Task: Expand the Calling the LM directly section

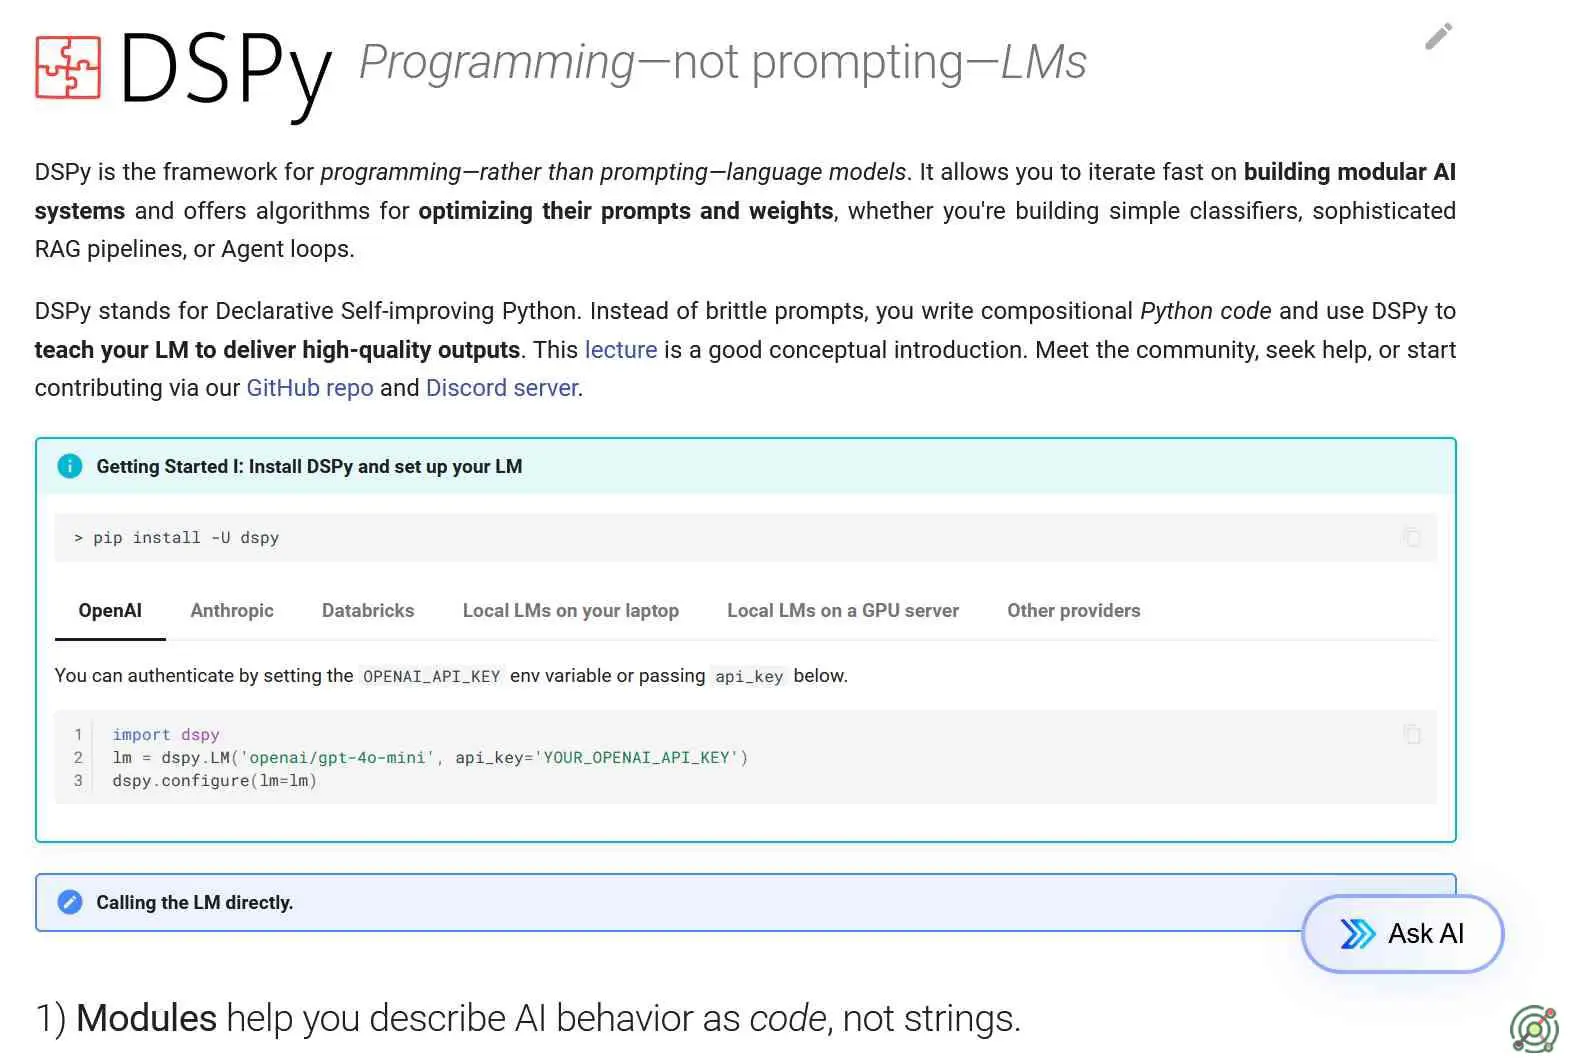Action: [745, 902]
